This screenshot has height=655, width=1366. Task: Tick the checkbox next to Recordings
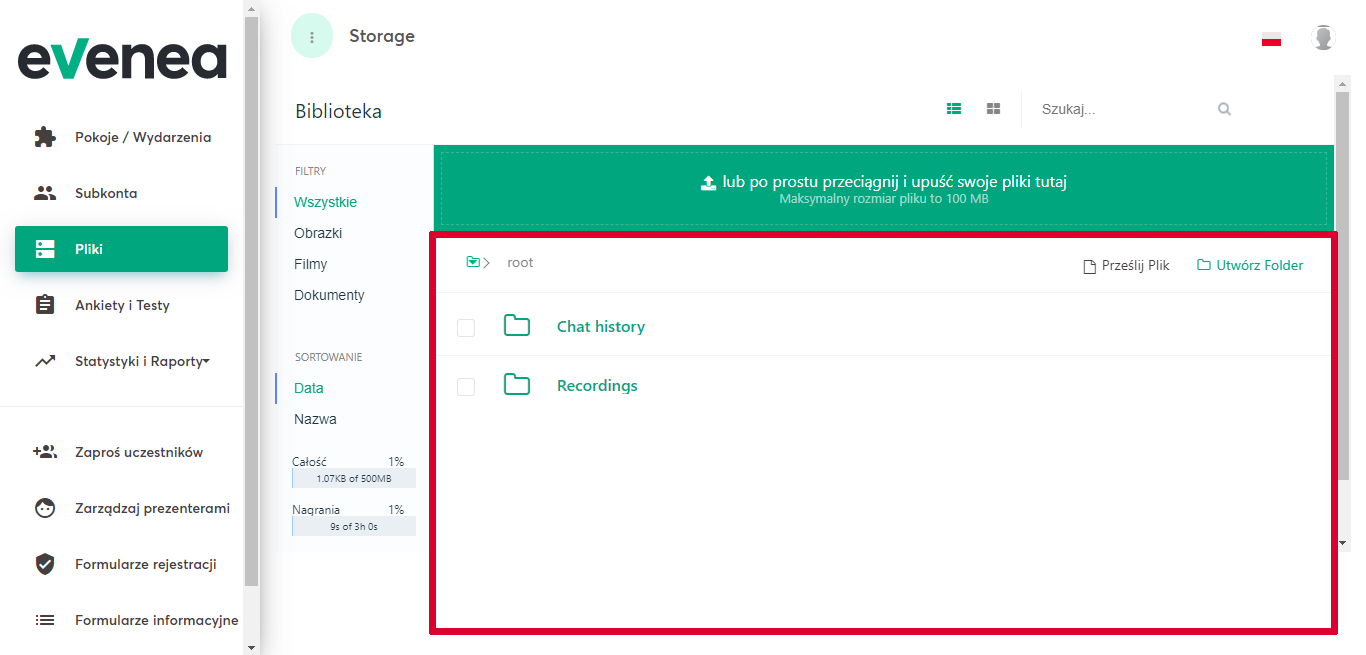(466, 386)
